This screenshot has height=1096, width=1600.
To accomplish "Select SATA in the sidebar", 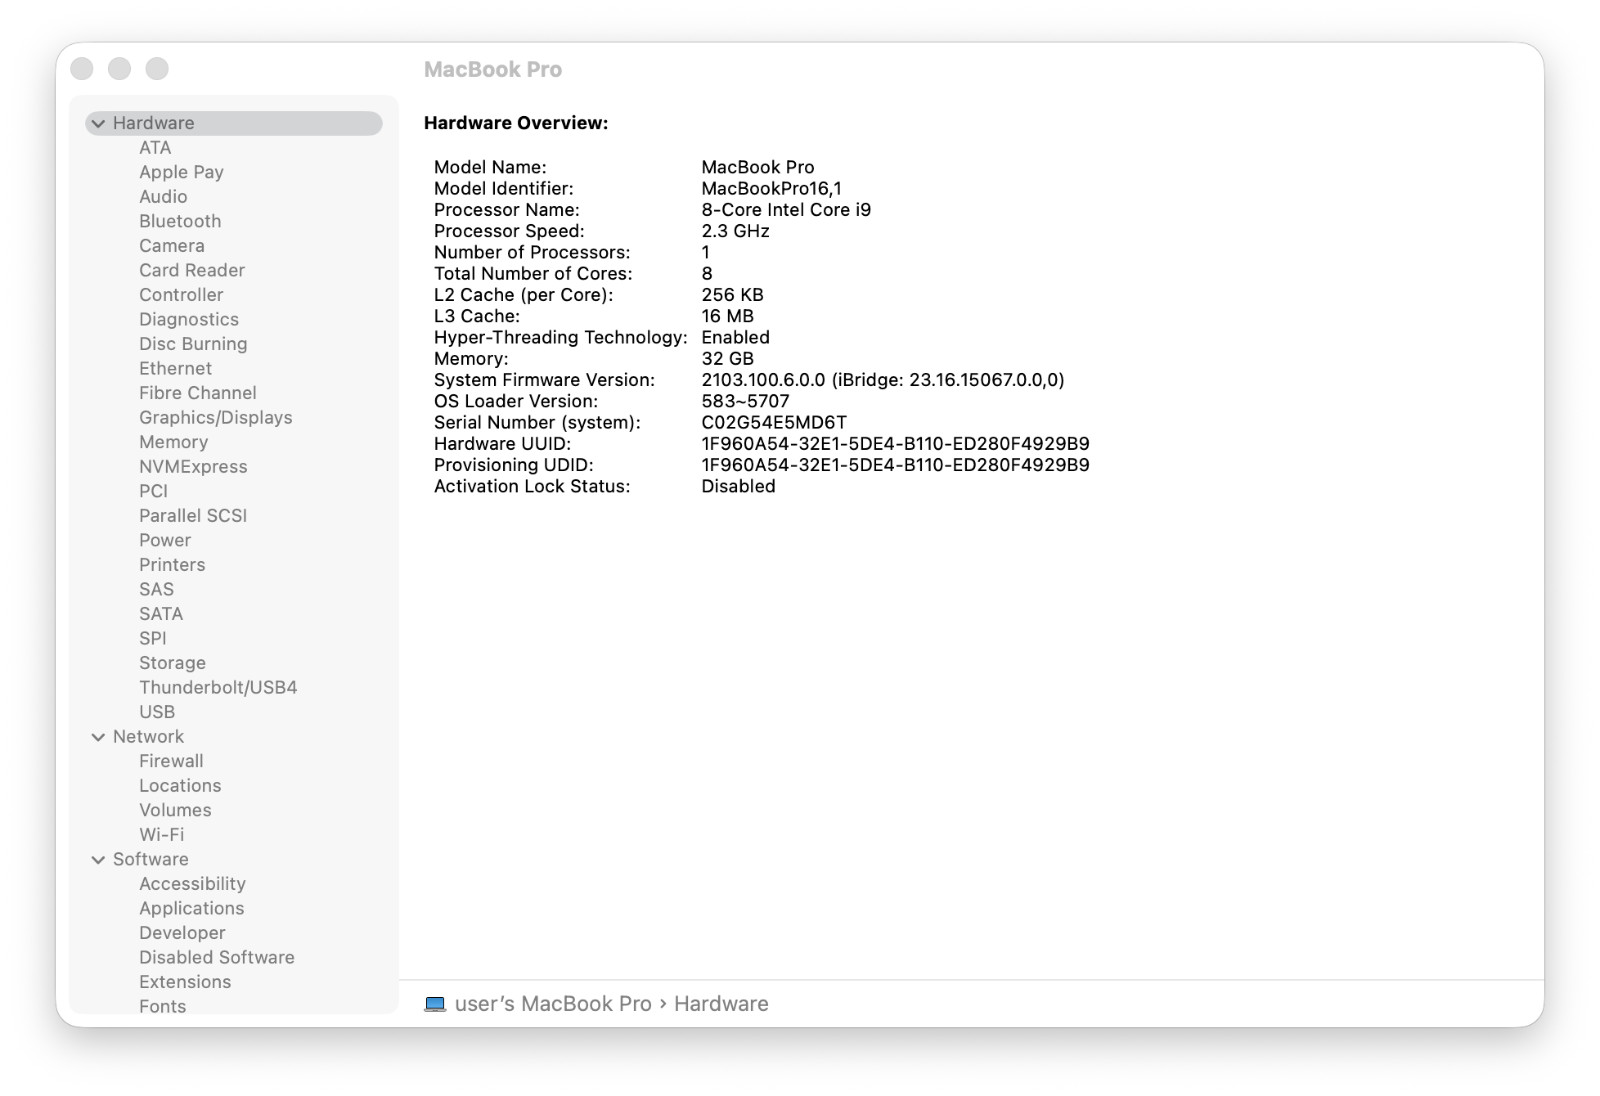I will coord(161,614).
